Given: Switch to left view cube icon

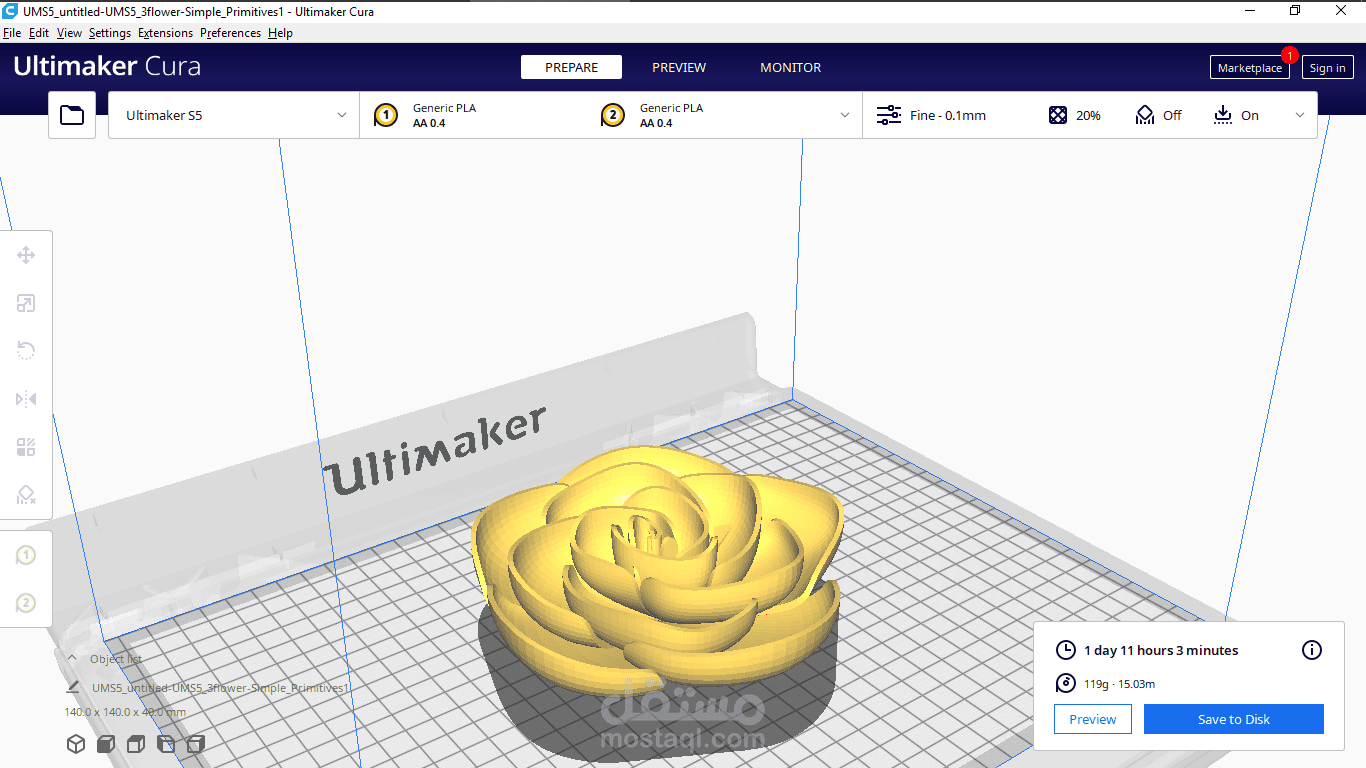Looking at the screenshot, I should [x=166, y=744].
